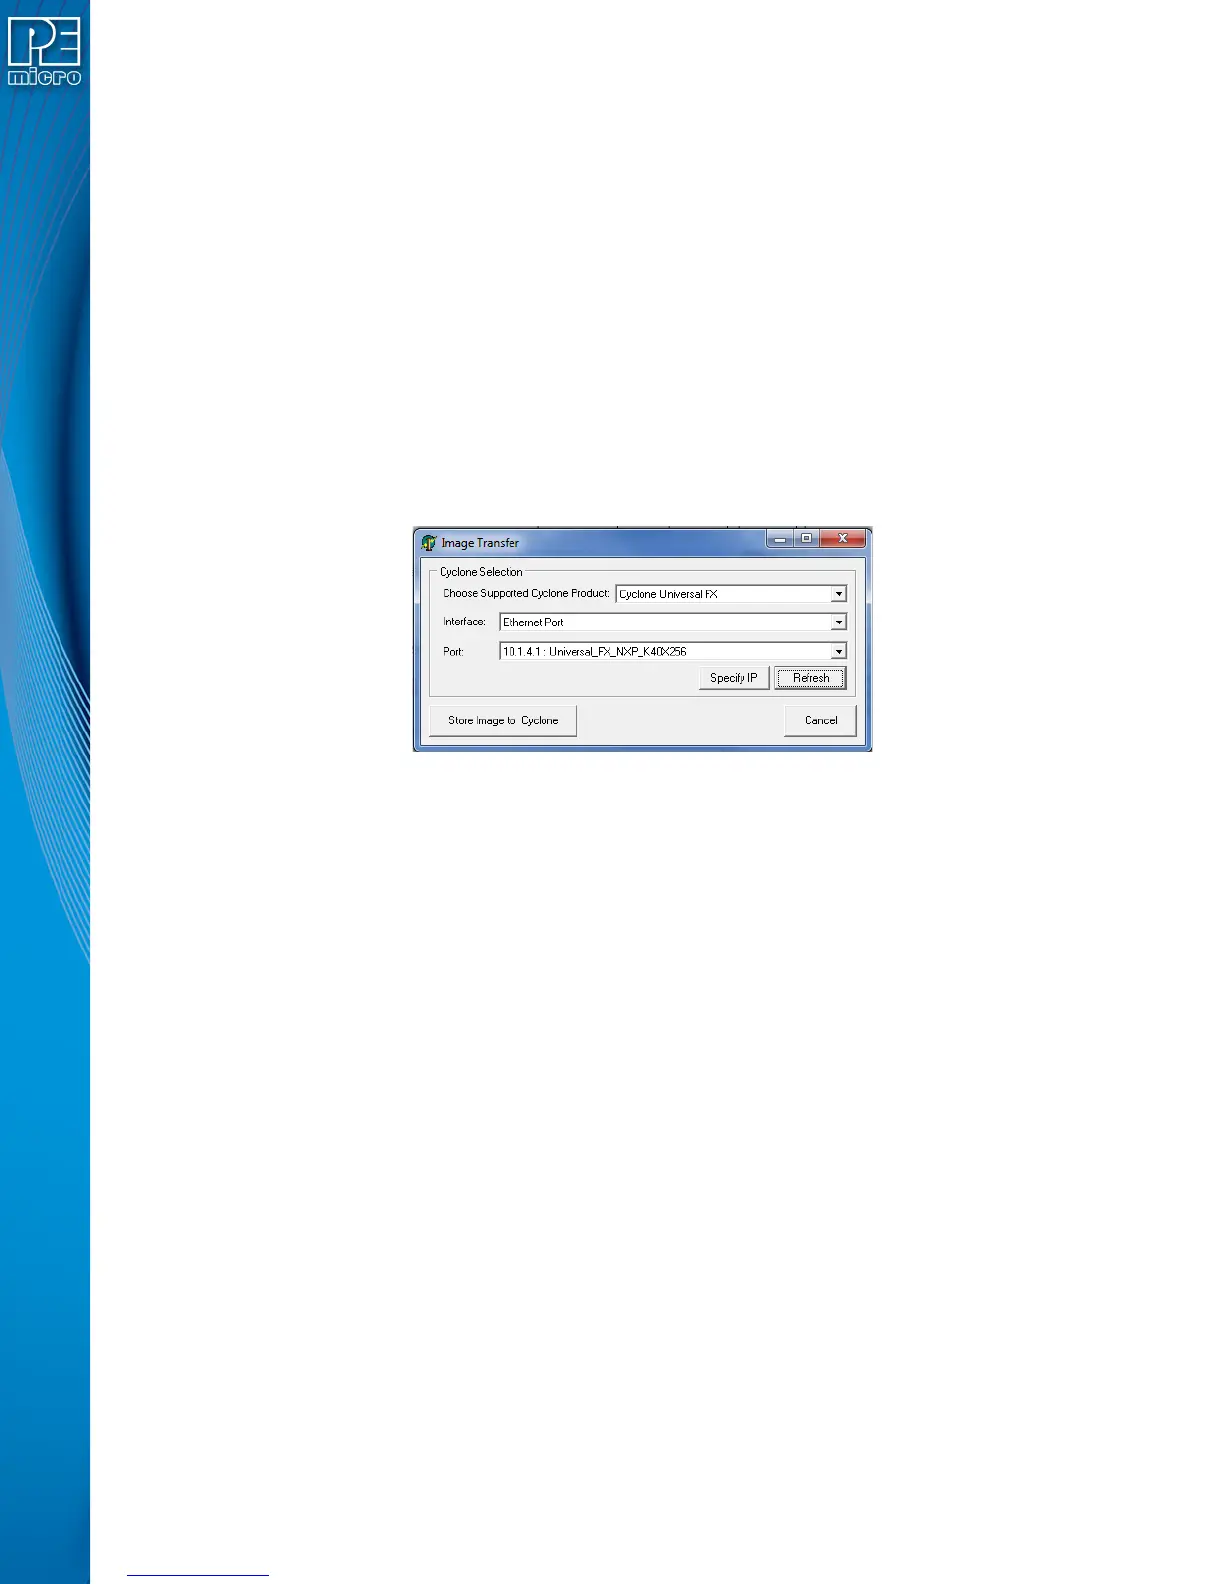Image resolution: width=1224 pixels, height=1584 pixels.
Task: Minimize the Image Transfer window
Action: pyautogui.click(x=780, y=539)
